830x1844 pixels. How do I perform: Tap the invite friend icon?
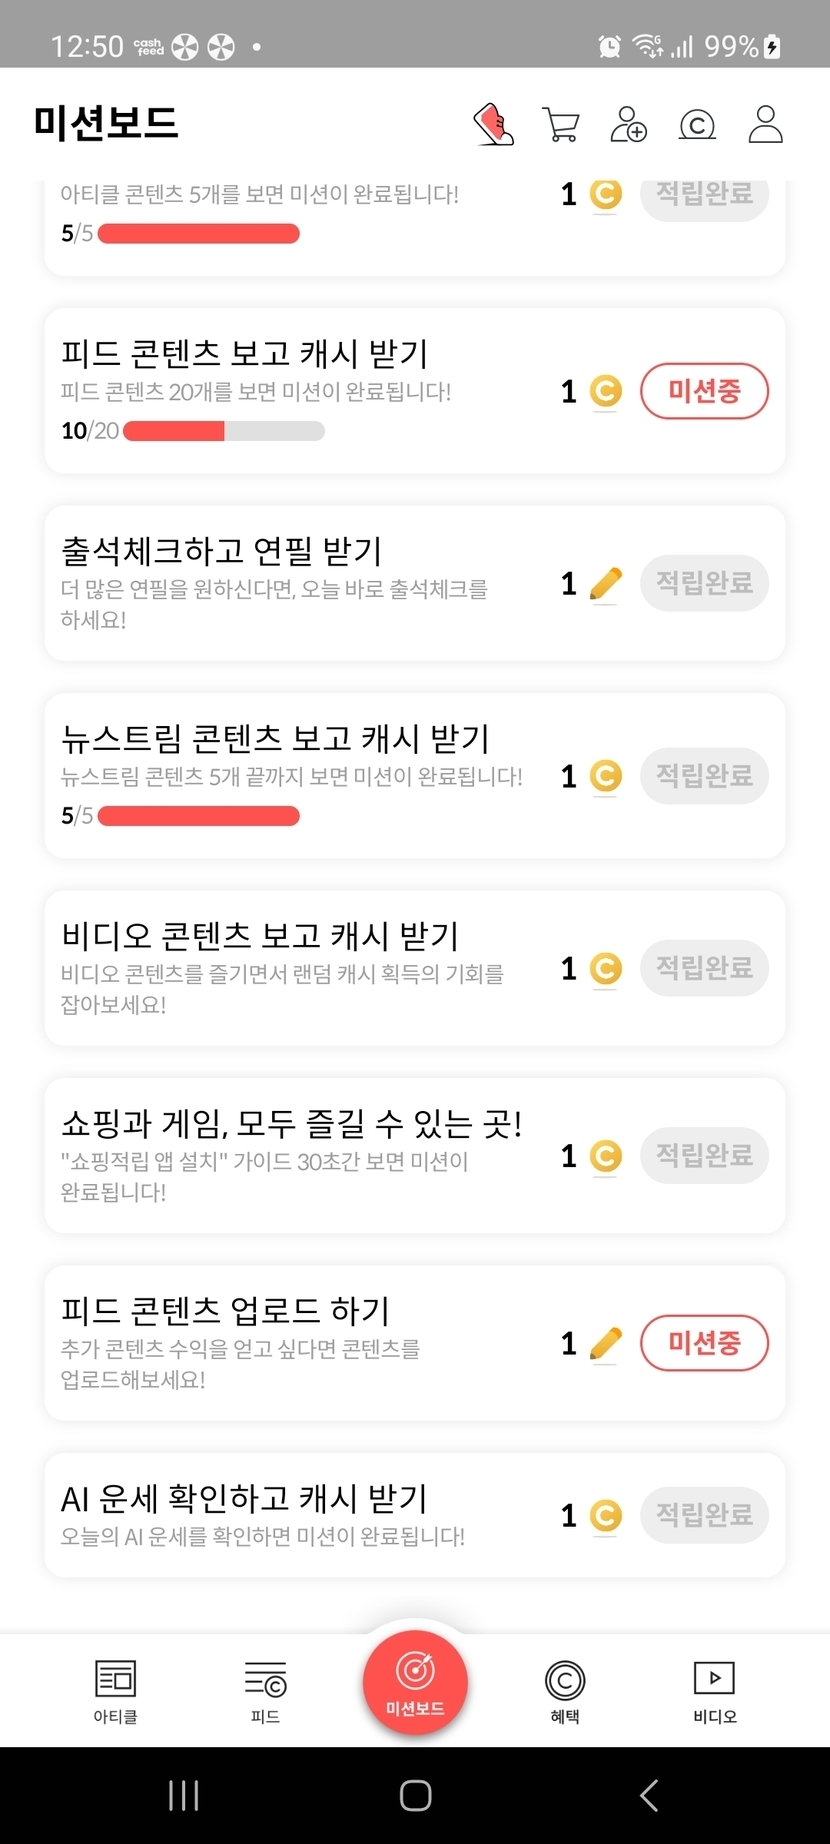tap(629, 125)
